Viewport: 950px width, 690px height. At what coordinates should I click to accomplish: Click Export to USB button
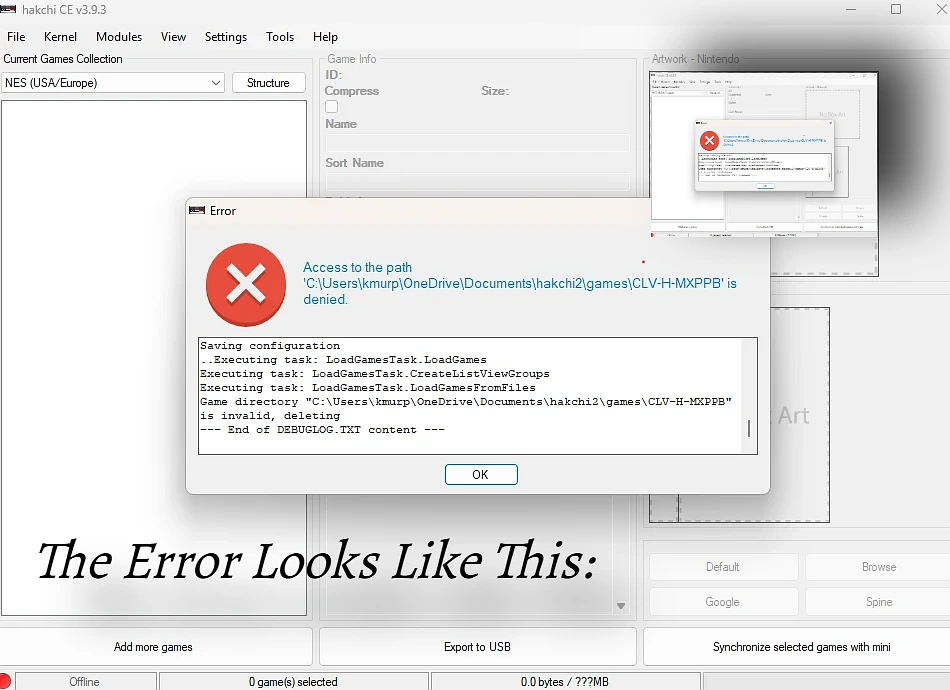[477, 646]
